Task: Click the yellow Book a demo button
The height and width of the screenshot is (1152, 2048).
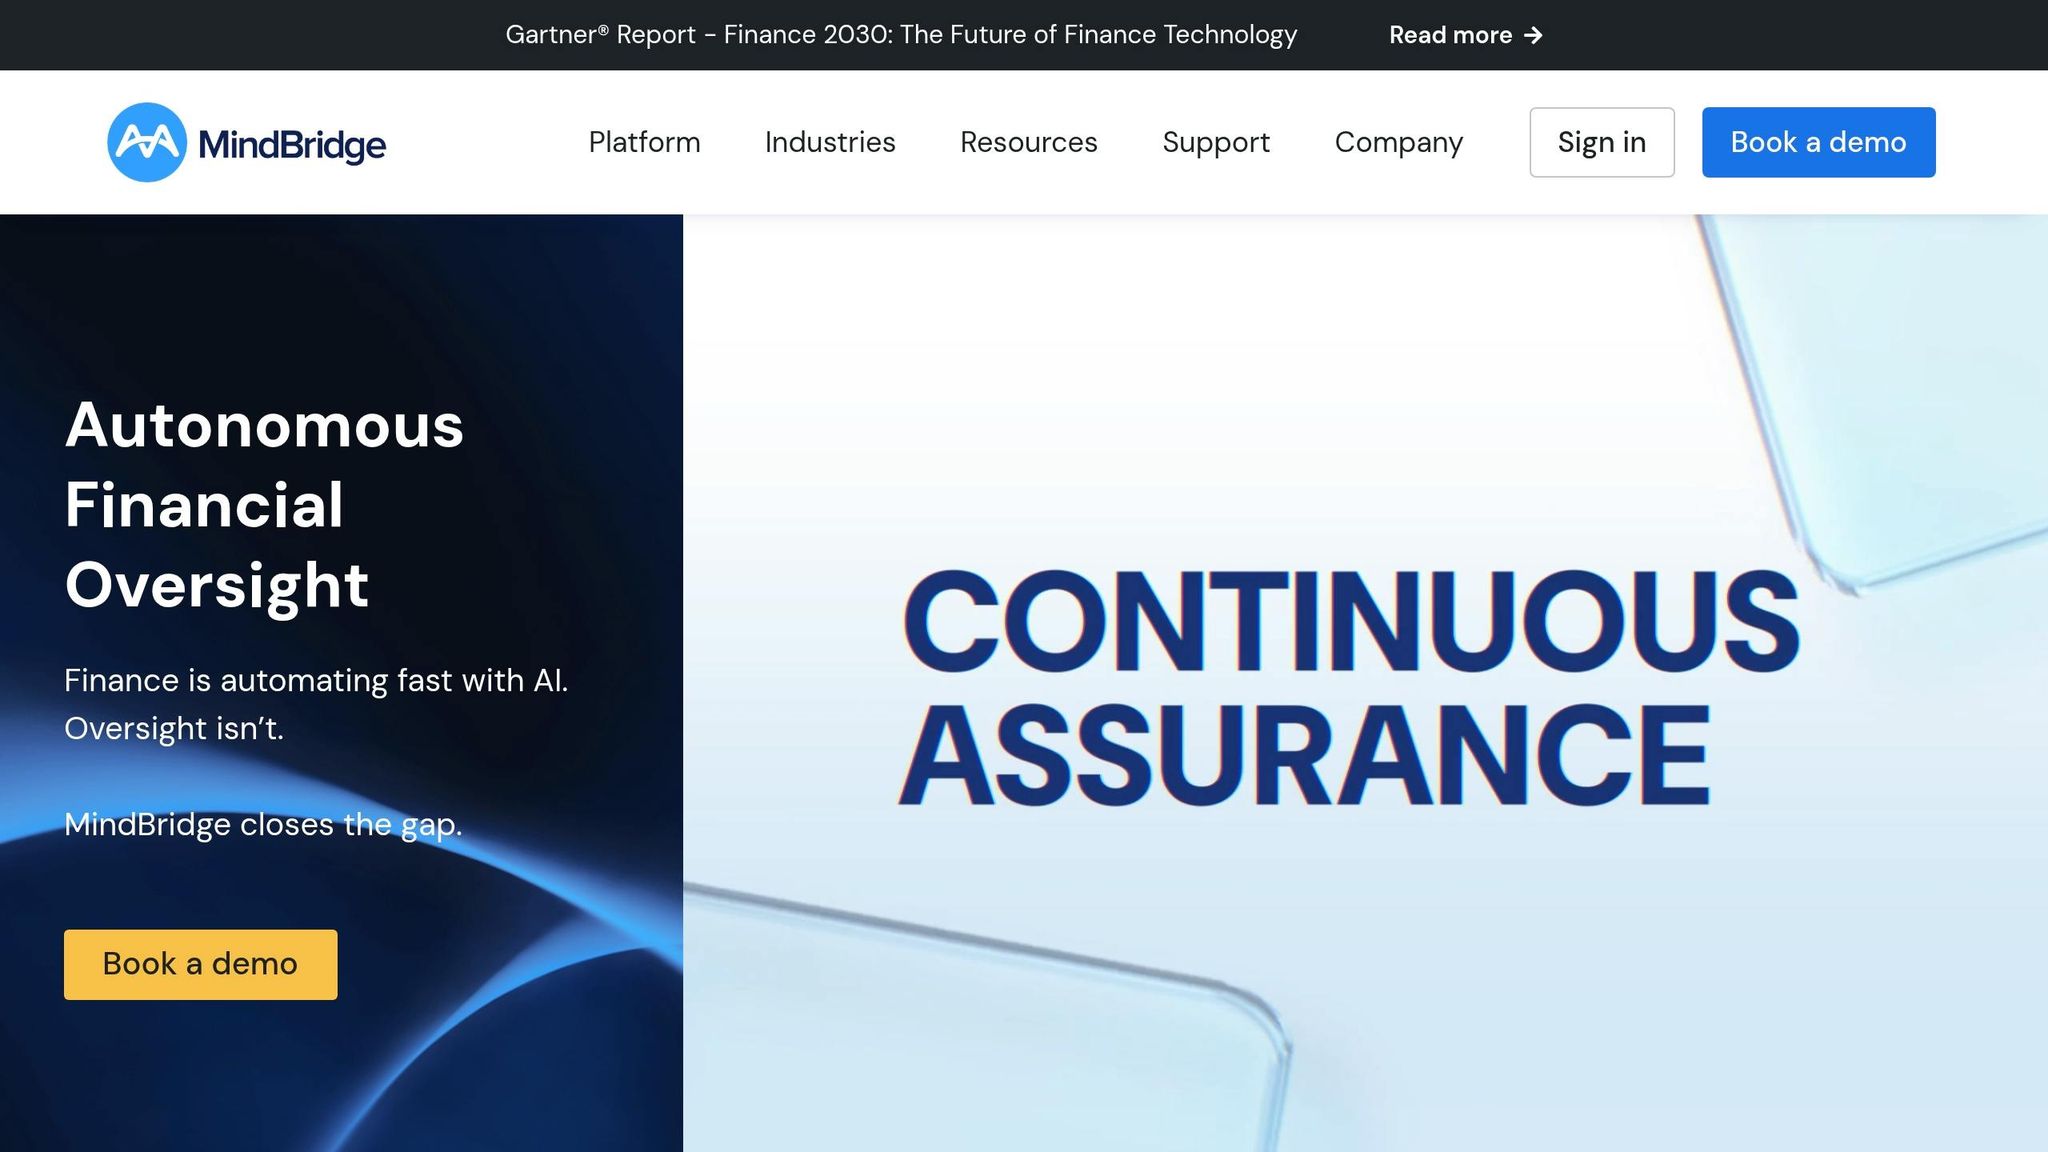Action: pos(200,964)
